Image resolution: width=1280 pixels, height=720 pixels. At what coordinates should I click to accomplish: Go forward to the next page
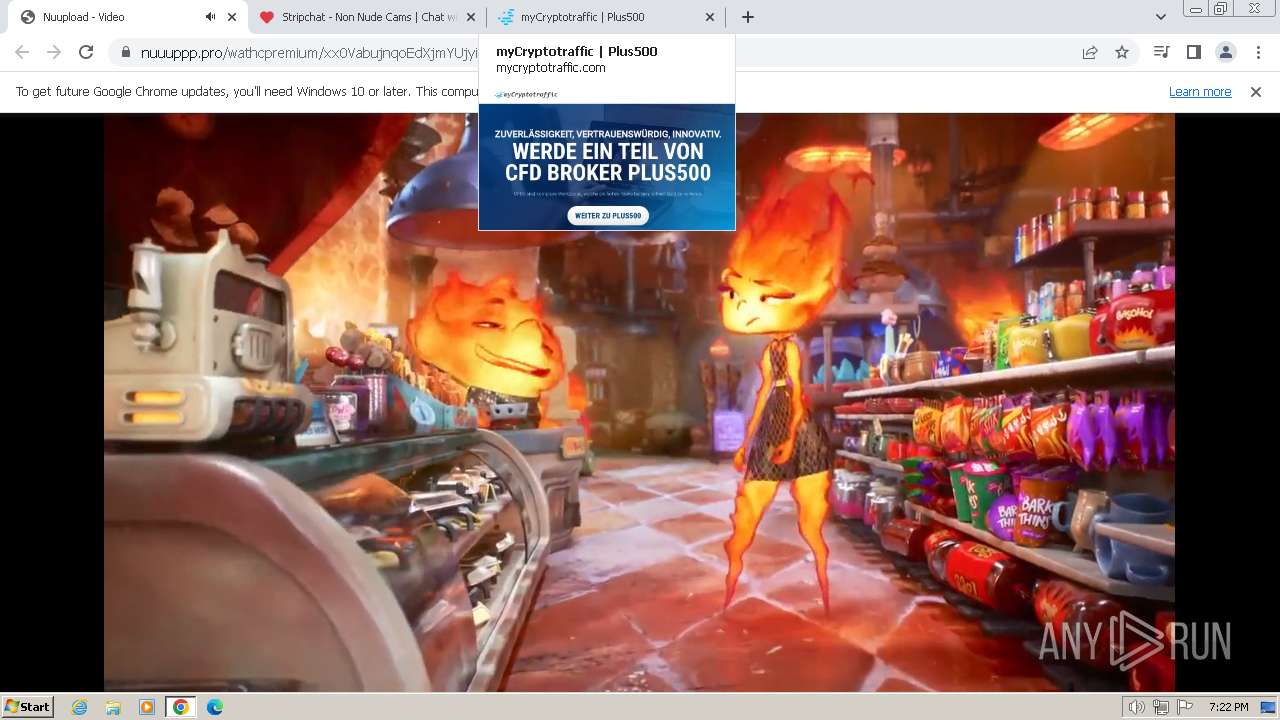[x=54, y=52]
